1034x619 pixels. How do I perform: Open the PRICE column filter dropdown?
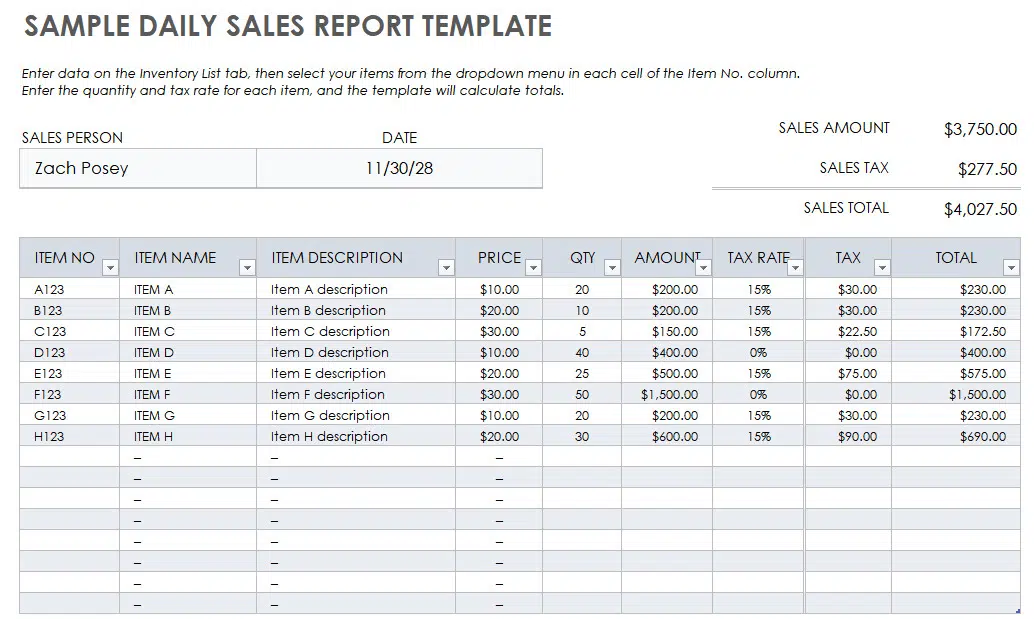[x=533, y=268]
